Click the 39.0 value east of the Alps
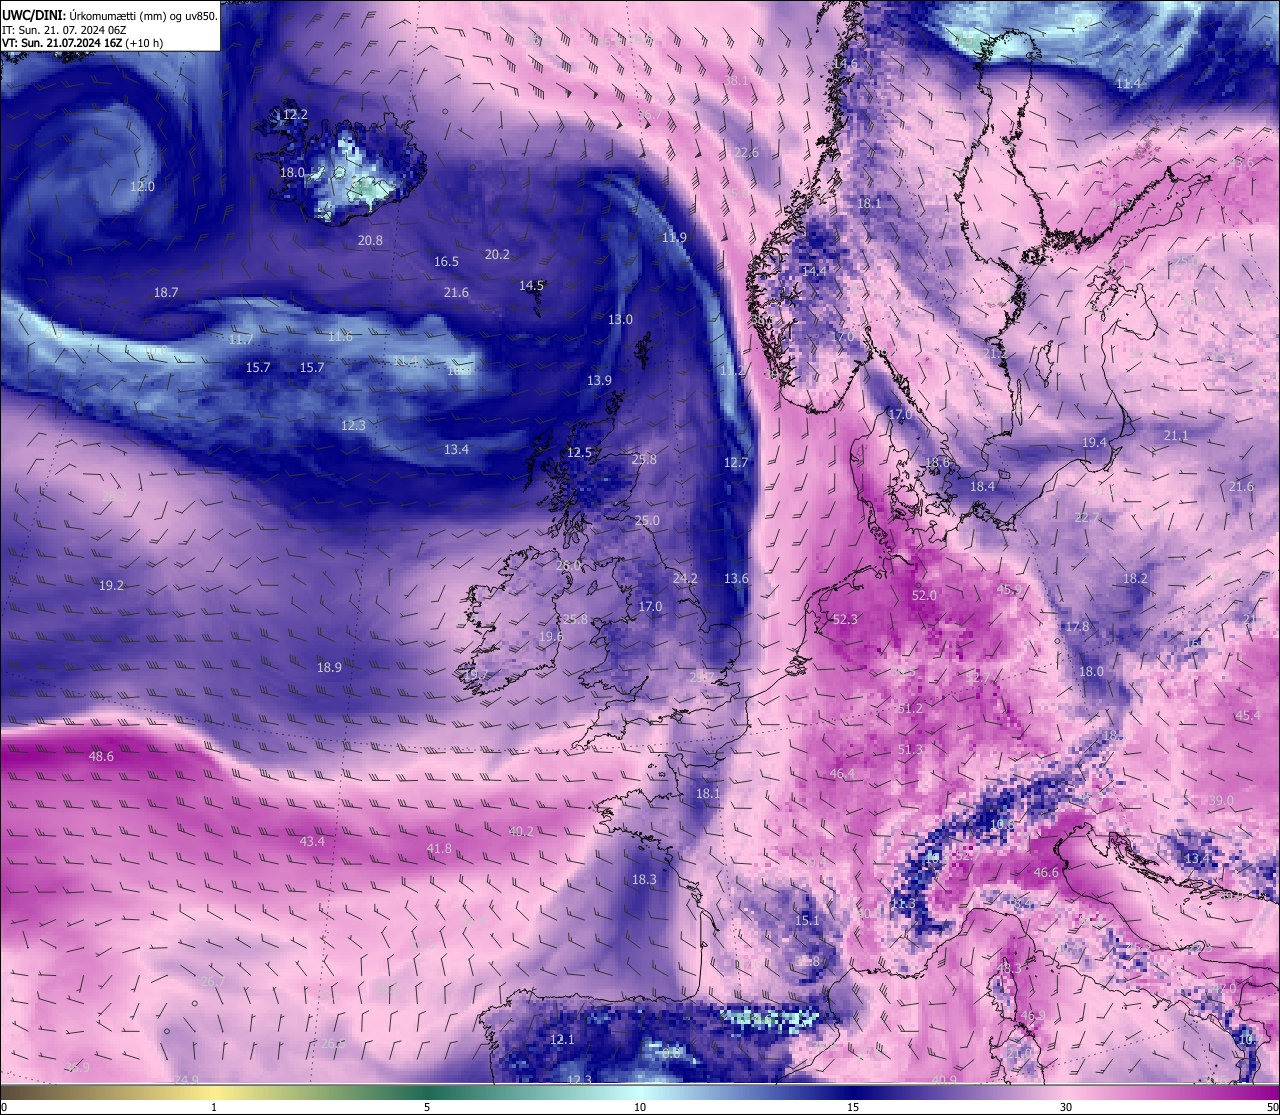The width and height of the screenshot is (1280, 1115). (1221, 802)
